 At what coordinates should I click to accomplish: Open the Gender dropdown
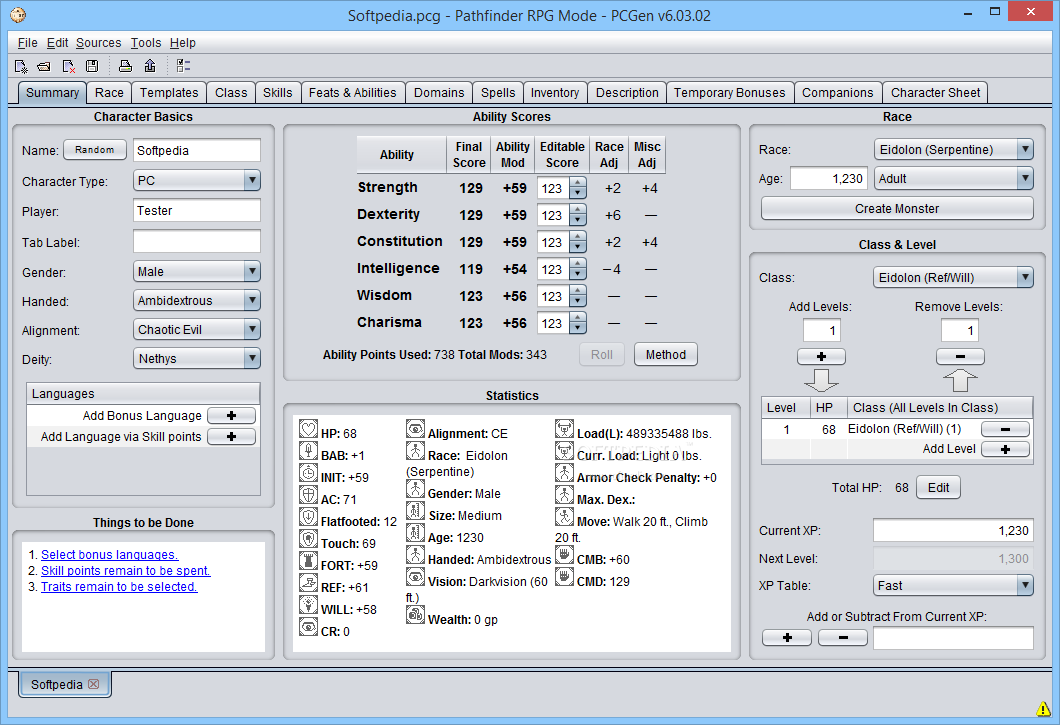pos(197,272)
